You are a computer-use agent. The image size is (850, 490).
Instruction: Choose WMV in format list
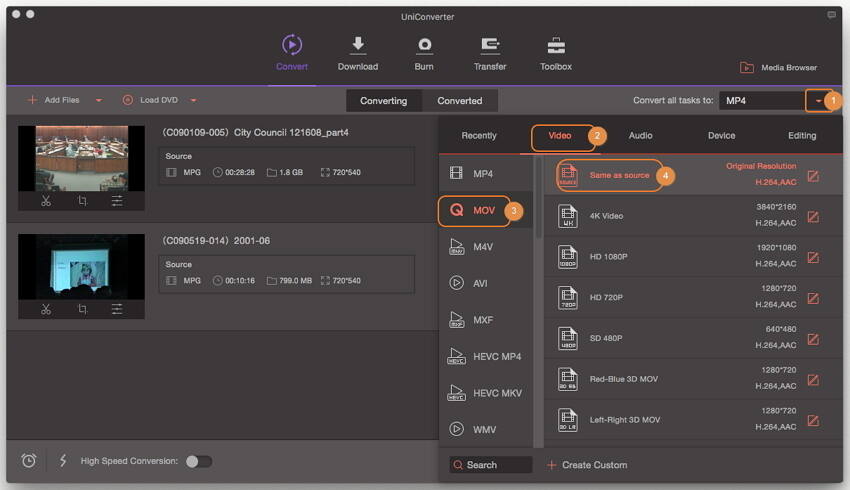485,429
